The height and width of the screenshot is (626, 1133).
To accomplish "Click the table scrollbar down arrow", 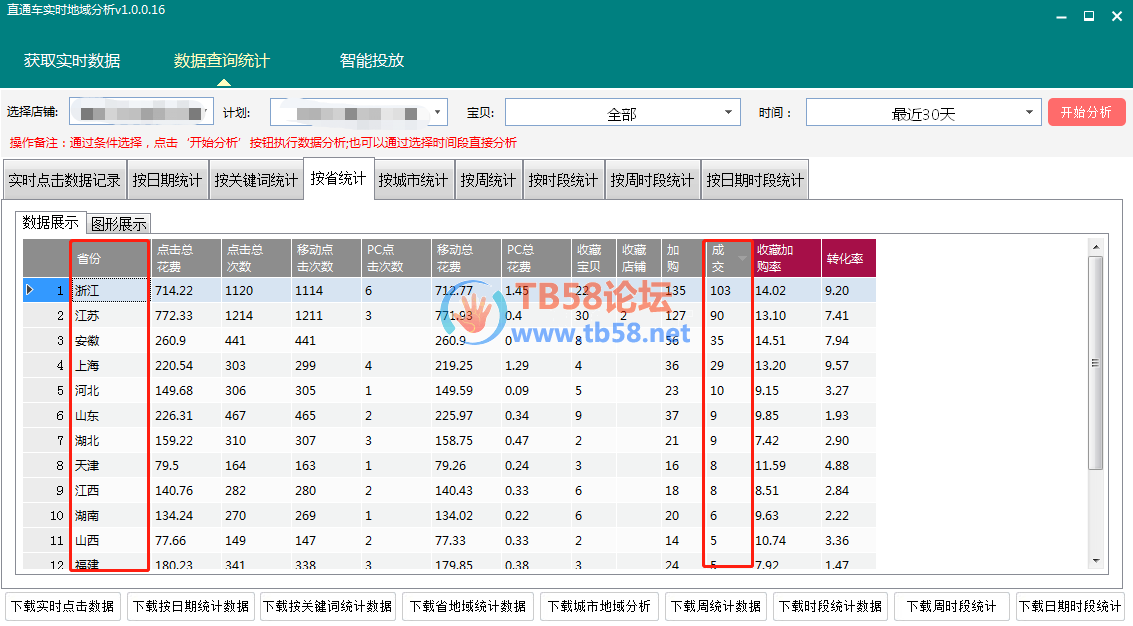I will (1096, 561).
